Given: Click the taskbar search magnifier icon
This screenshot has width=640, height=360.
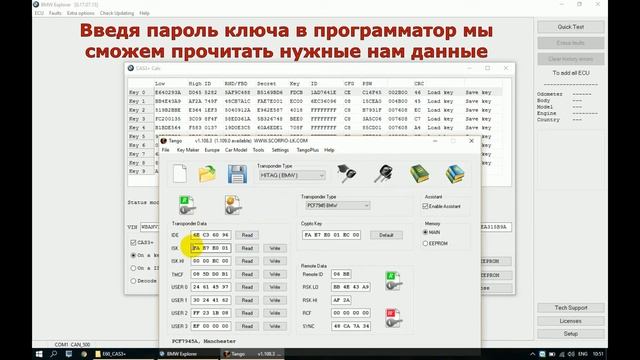Looking at the screenshot, I should tap(53, 354).
